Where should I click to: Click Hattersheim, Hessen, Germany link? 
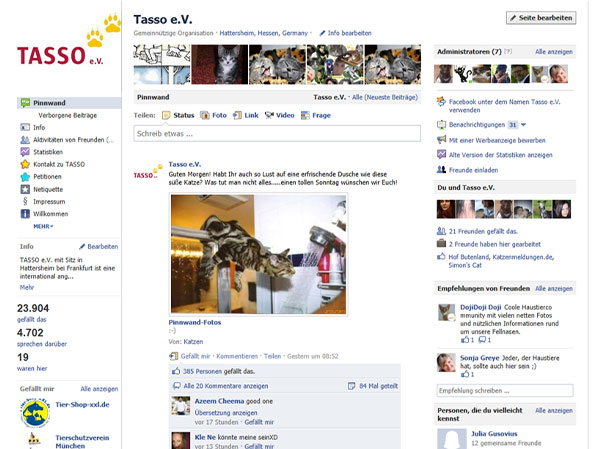[264, 33]
